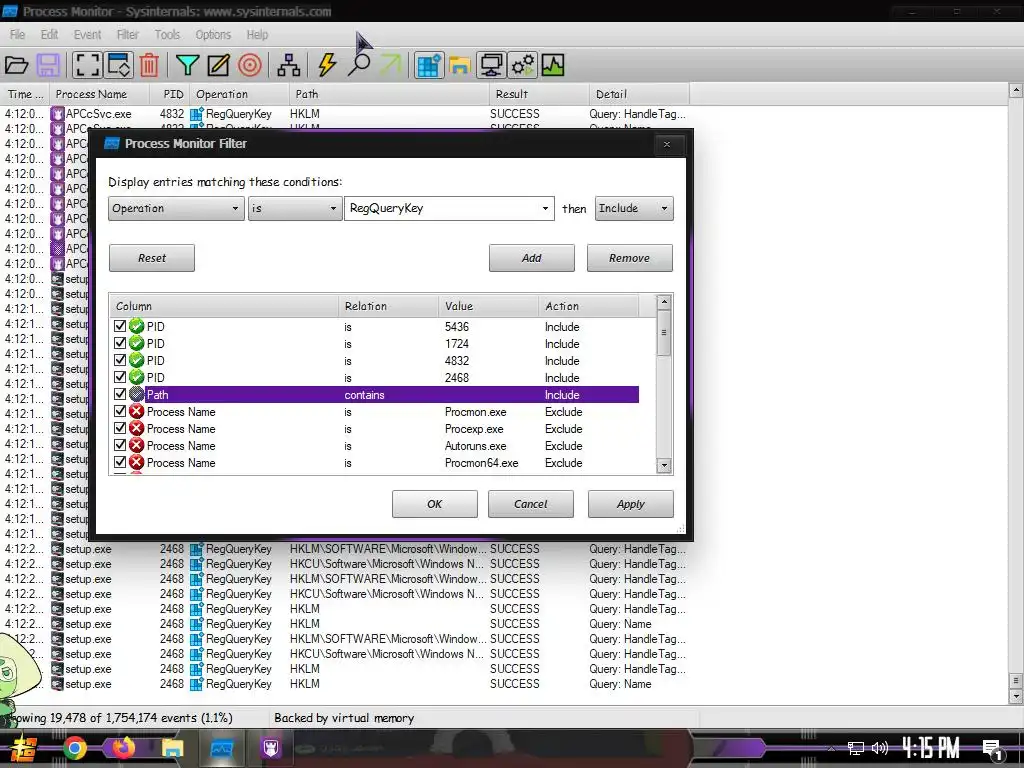Click the Remove filter button
The width and height of the screenshot is (1024, 768).
tap(630, 258)
